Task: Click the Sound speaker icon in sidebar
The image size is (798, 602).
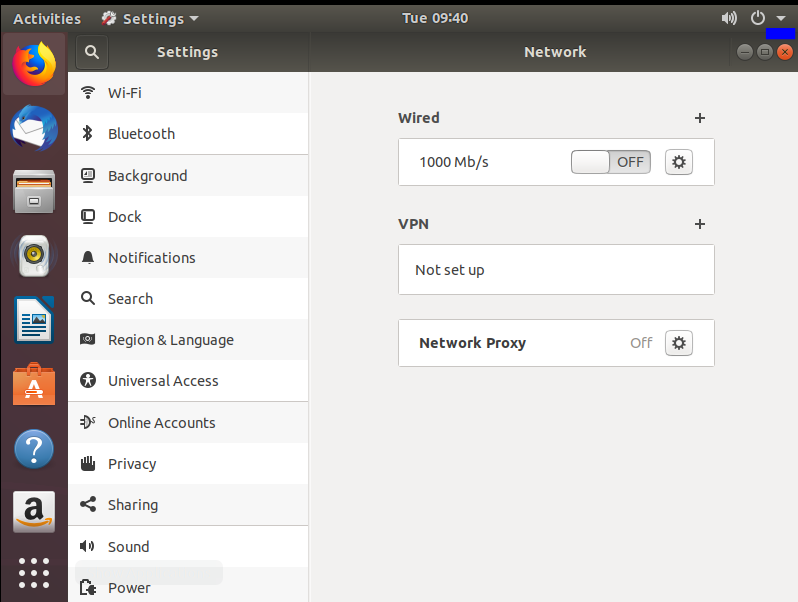Action: (x=87, y=546)
